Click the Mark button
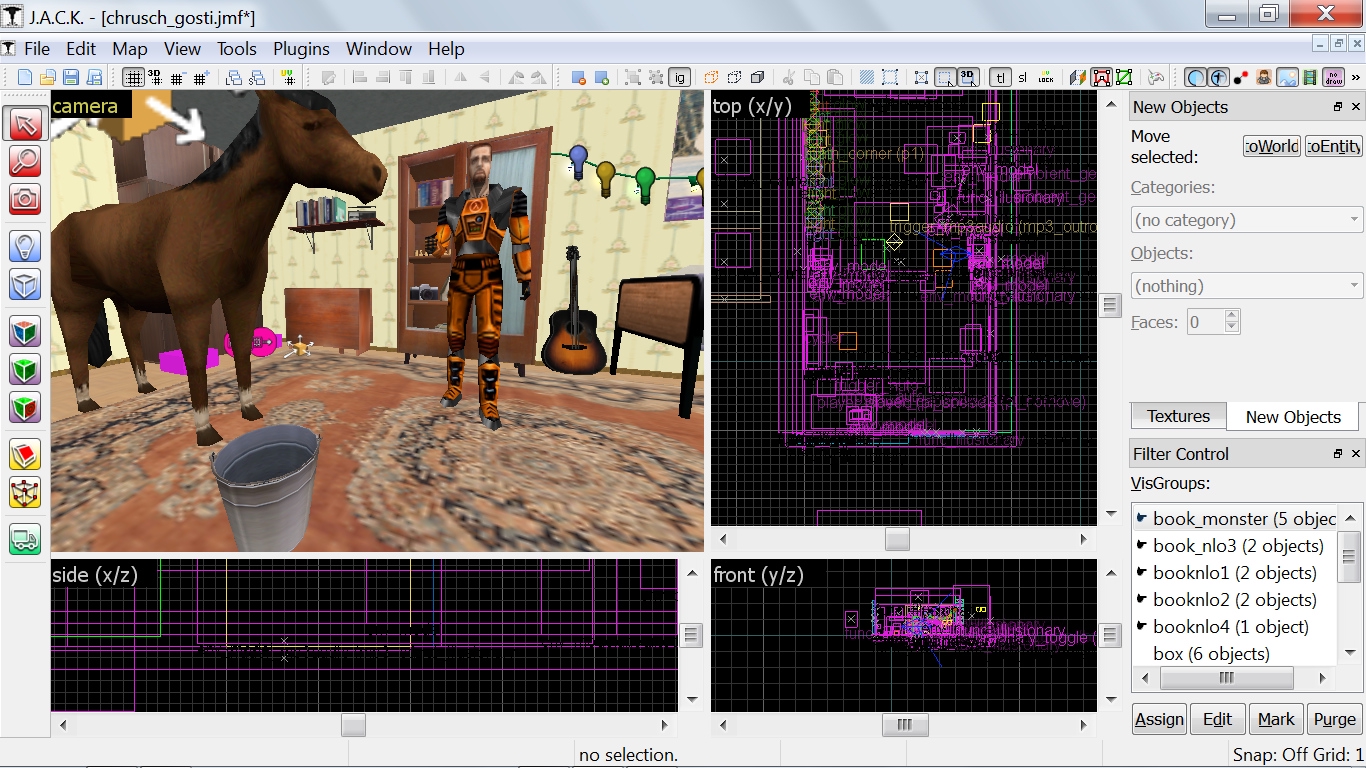Screen dimensions: 1366x768 (x=1276, y=719)
